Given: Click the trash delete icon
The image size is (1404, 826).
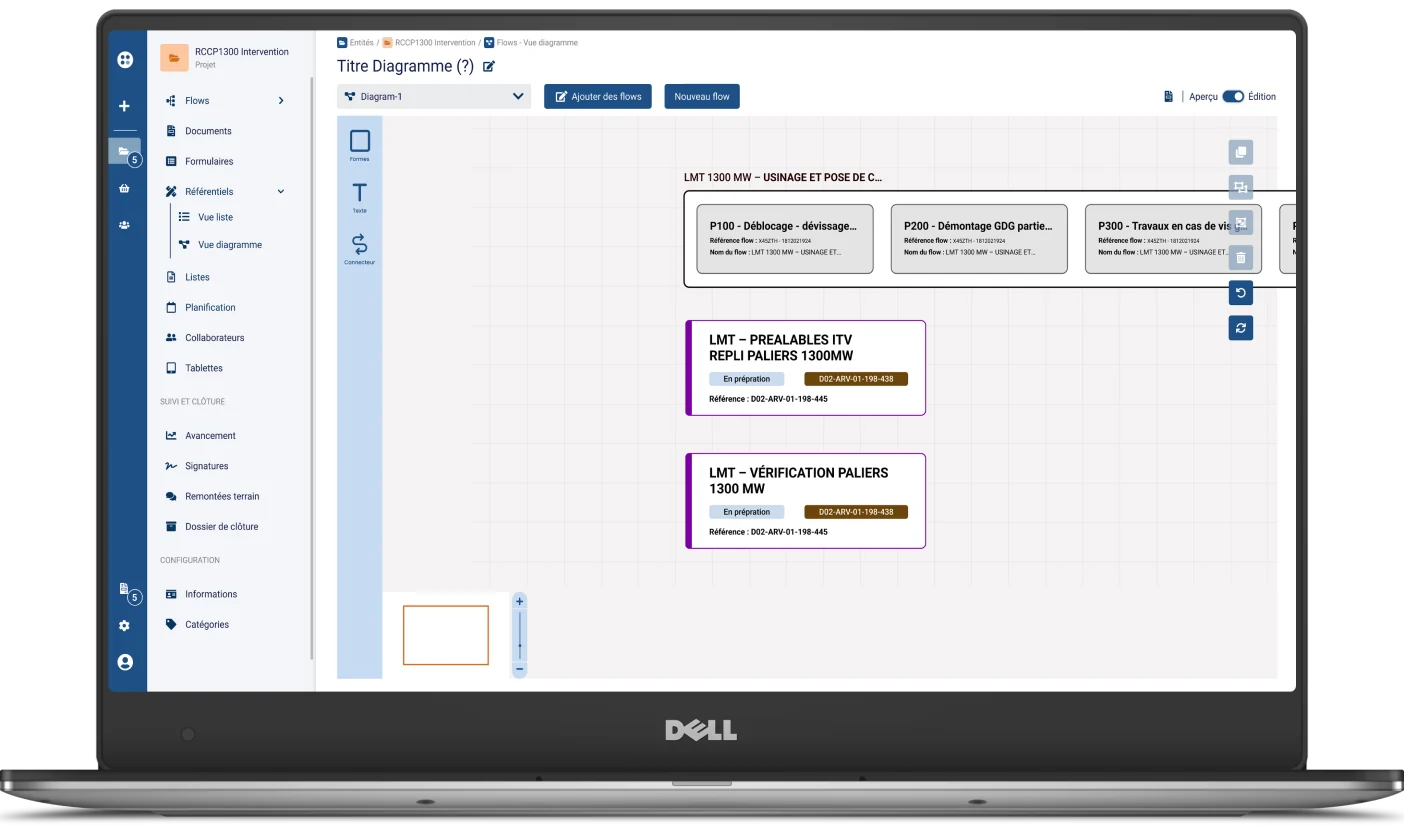Looking at the screenshot, I should pos(1241,258).
